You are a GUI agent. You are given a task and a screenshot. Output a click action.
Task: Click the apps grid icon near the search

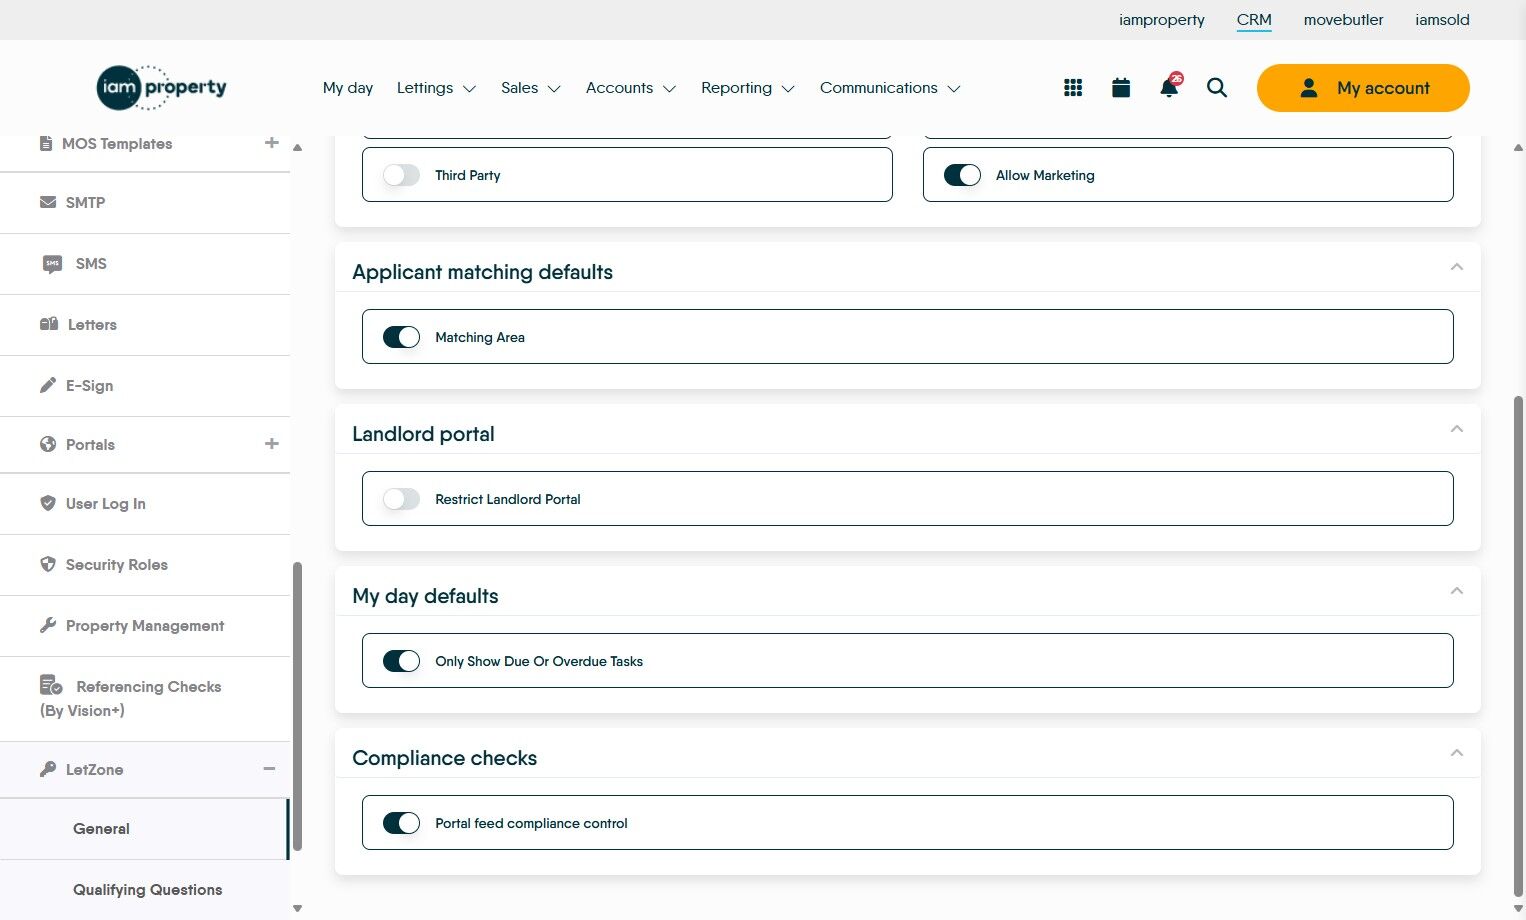coord(1072,87)
